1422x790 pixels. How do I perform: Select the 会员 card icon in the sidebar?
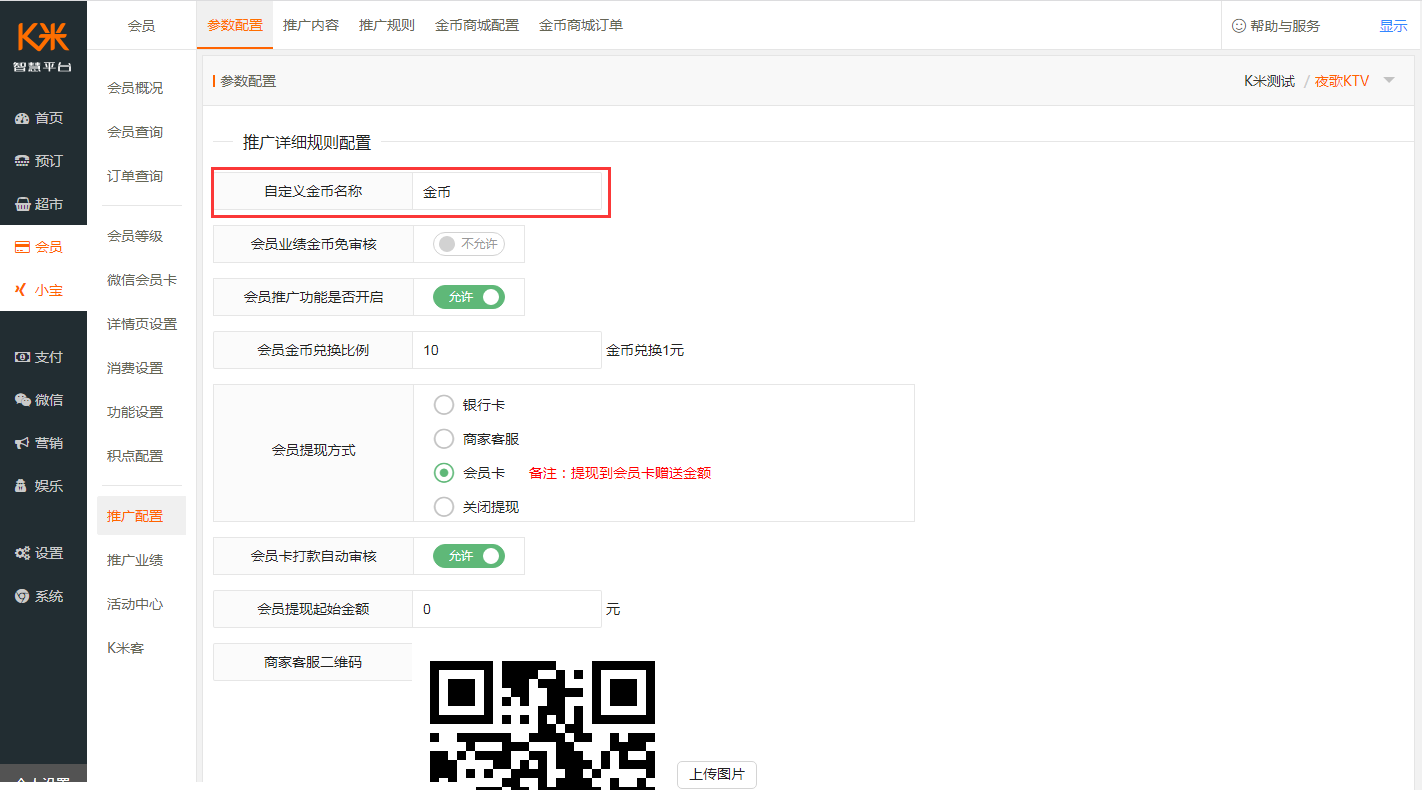click(22, 247)
